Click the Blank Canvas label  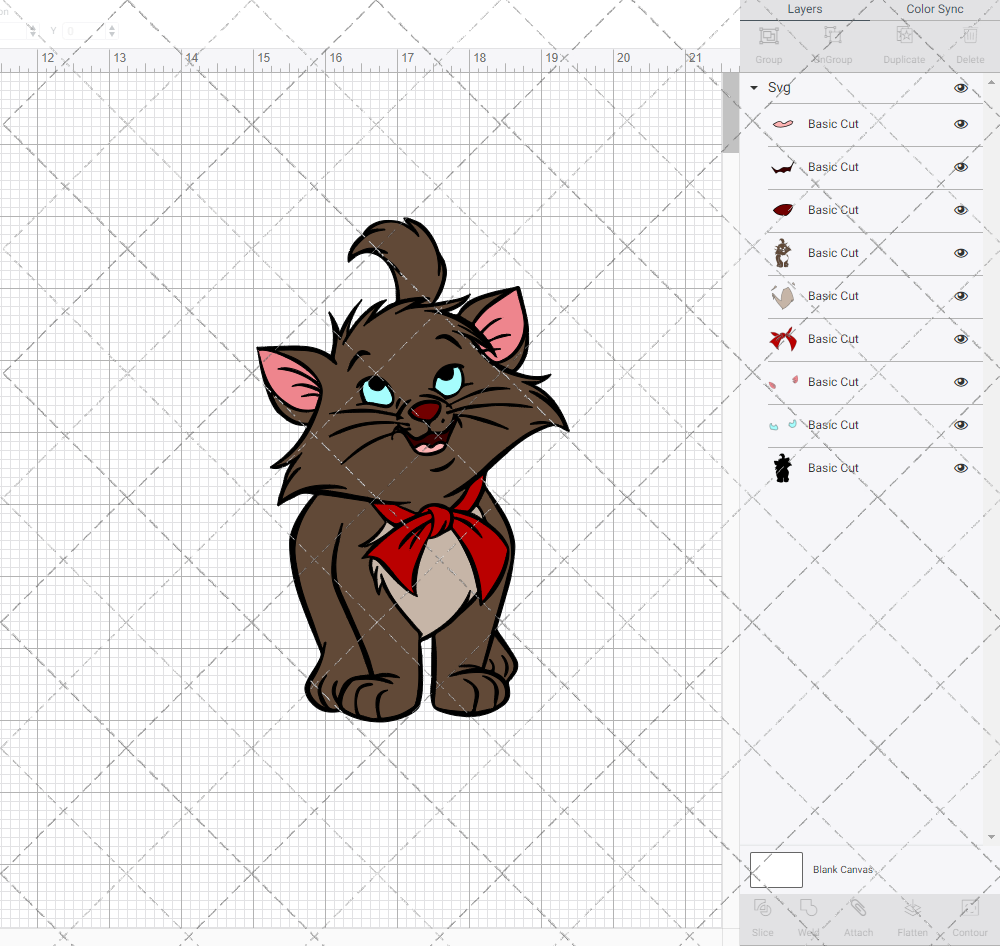click(x=842, y=869)
